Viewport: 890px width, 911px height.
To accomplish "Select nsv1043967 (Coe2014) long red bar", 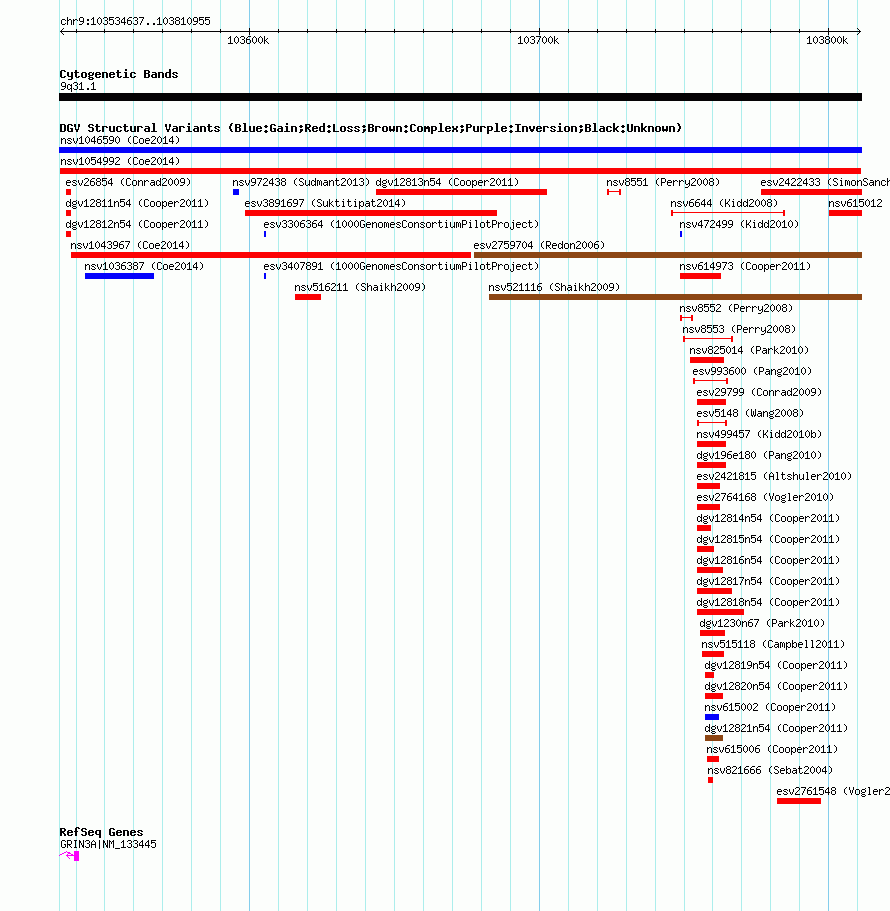I will tap(271, 255).
